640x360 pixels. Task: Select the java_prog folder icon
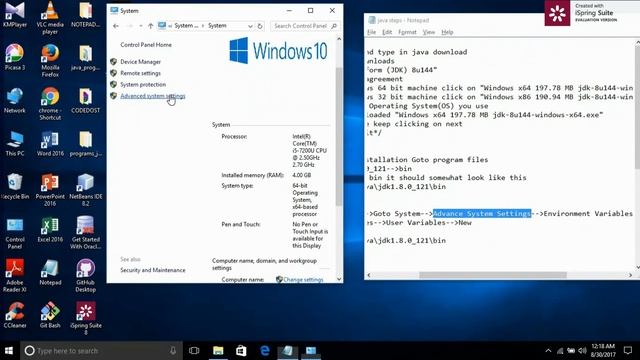(x=85, y=58)
